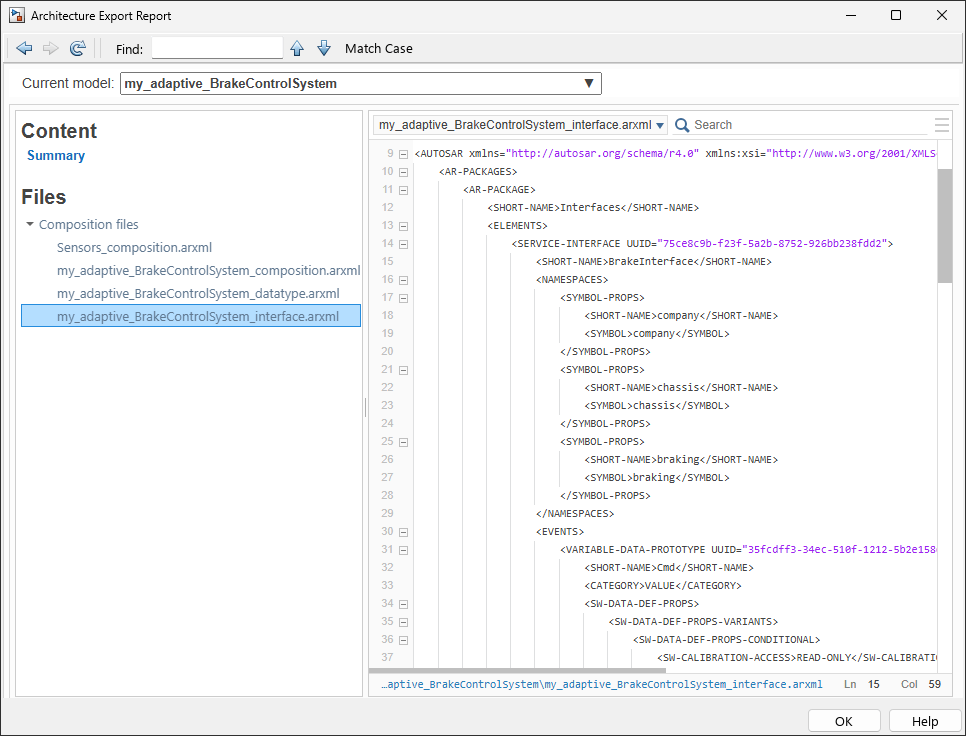The image size is (966, 736).
Task: Click the braking short name on line 26
Action: point(678,459)
